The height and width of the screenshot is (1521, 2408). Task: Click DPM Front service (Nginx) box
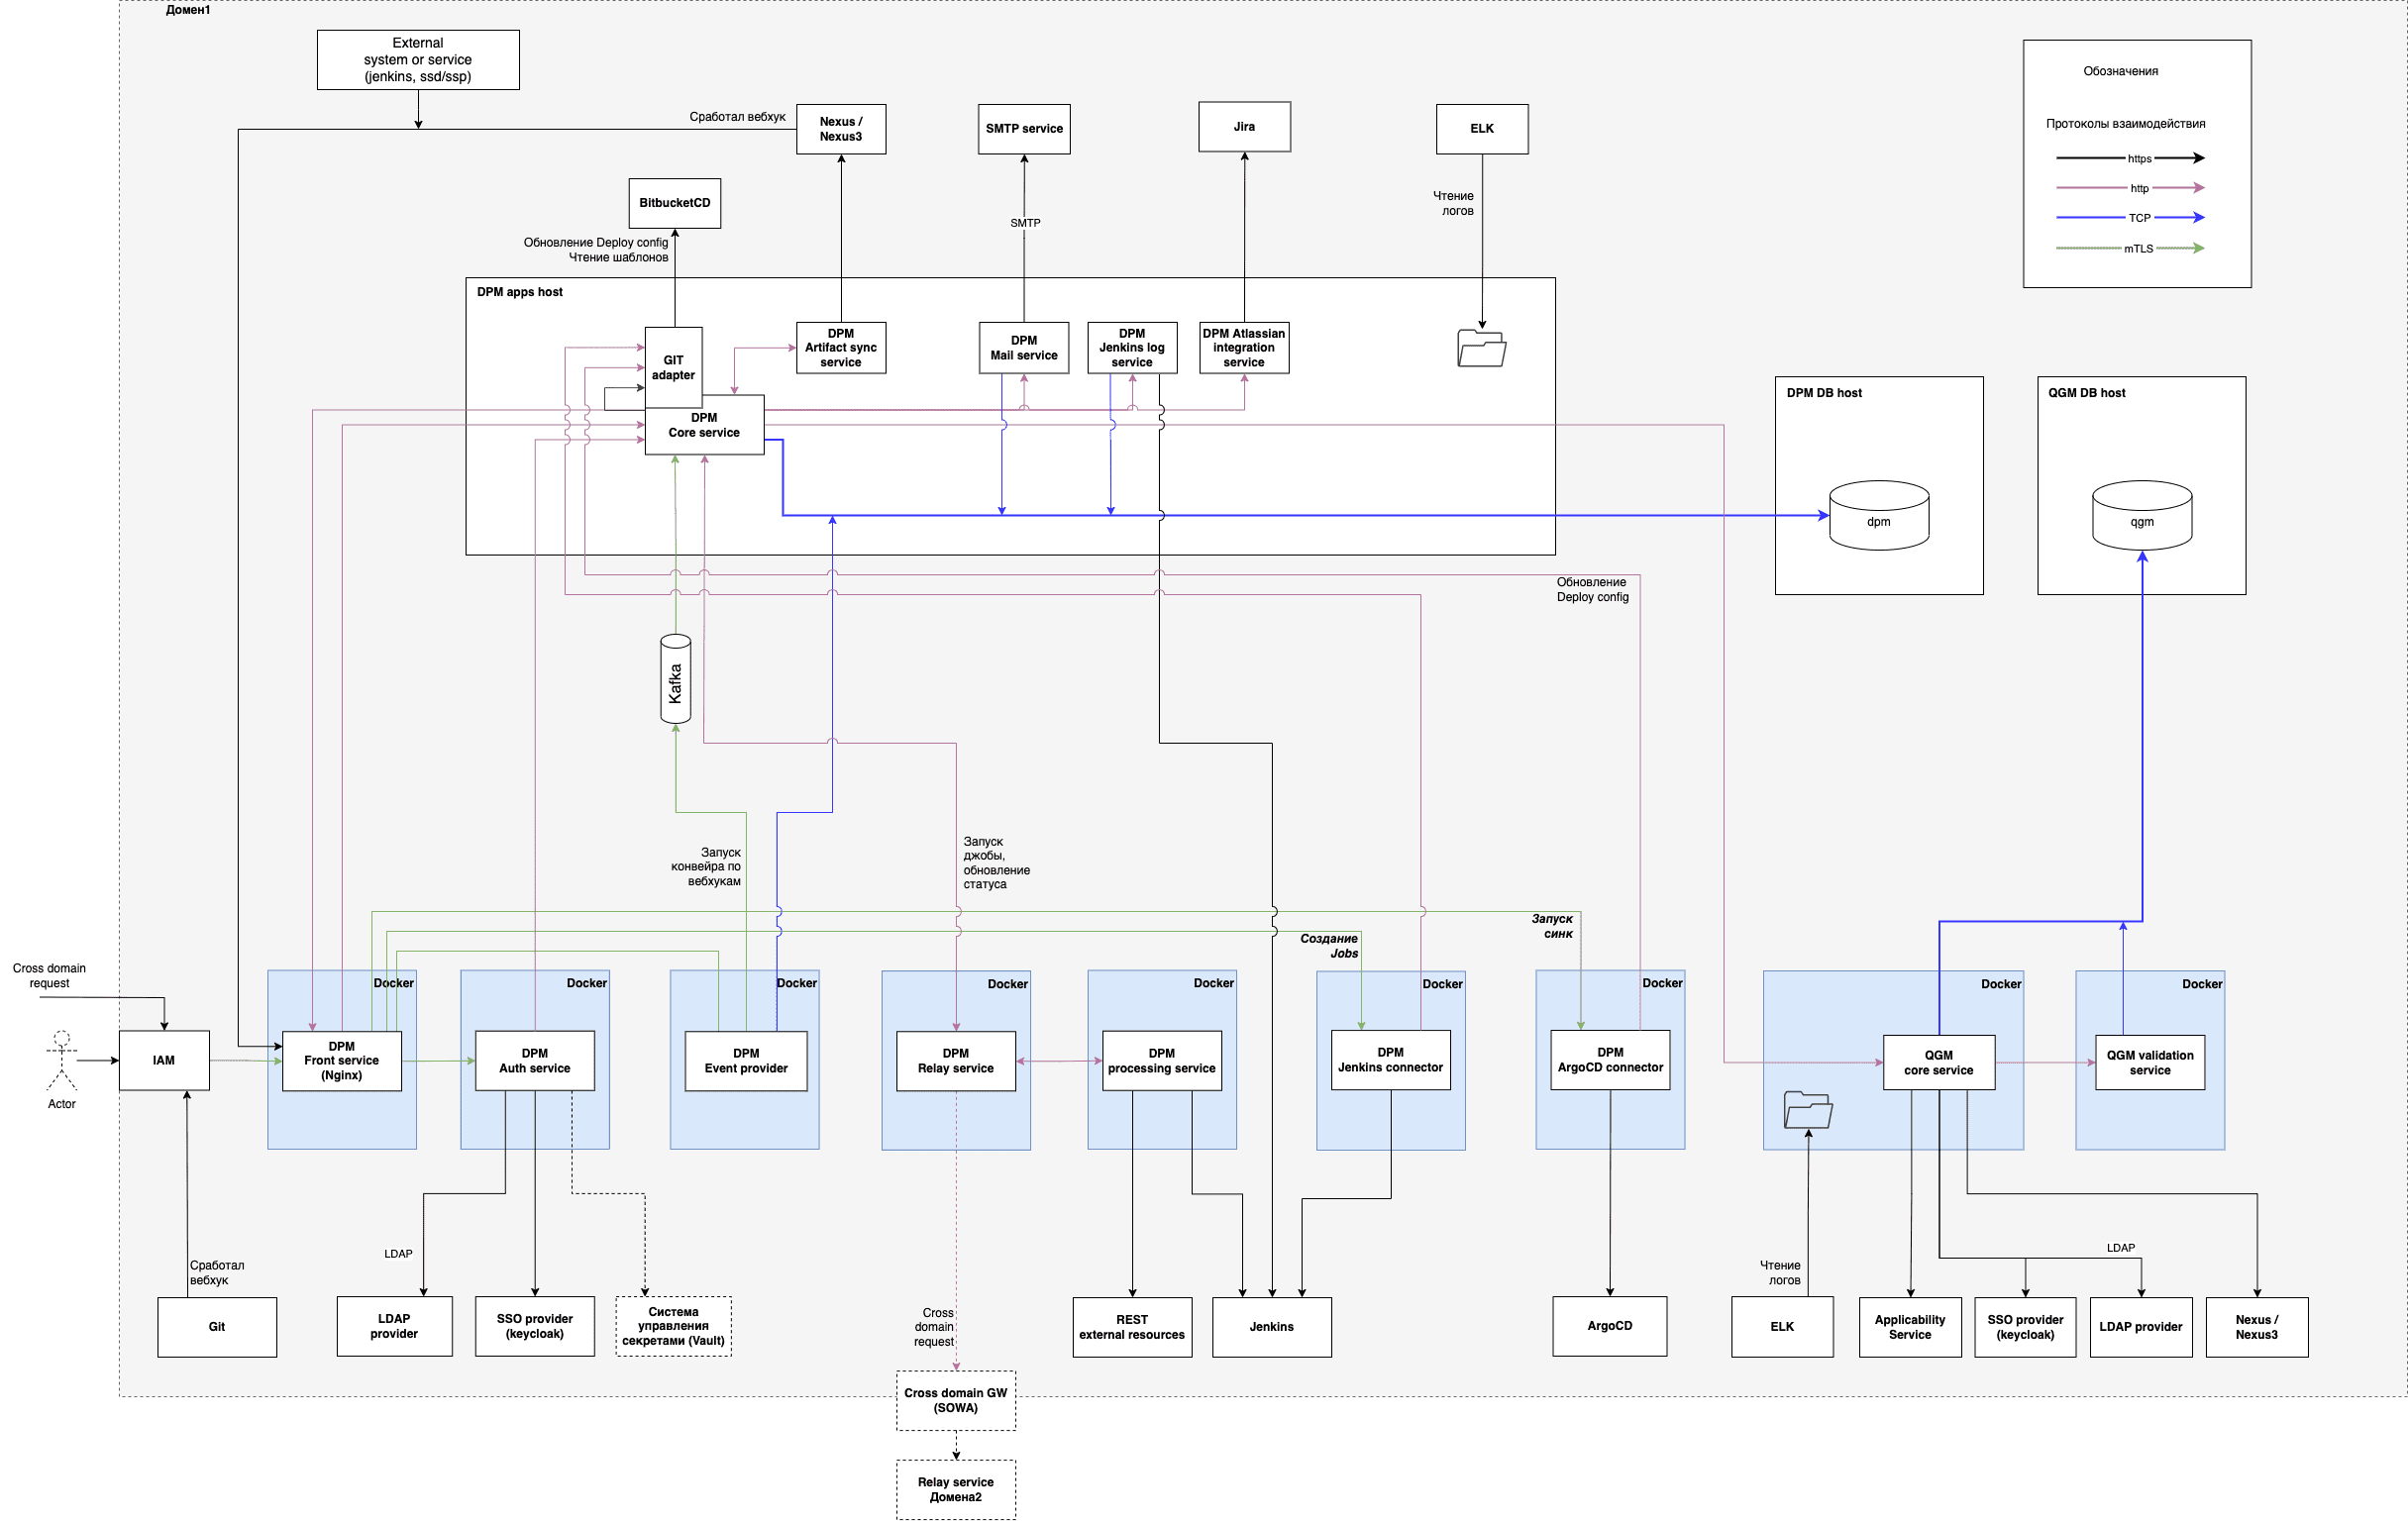point(341,1060)
